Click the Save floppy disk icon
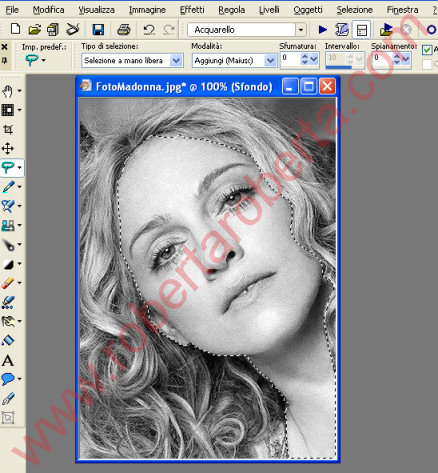The width and height of the screenshot is (438, 473). [98, 30]
